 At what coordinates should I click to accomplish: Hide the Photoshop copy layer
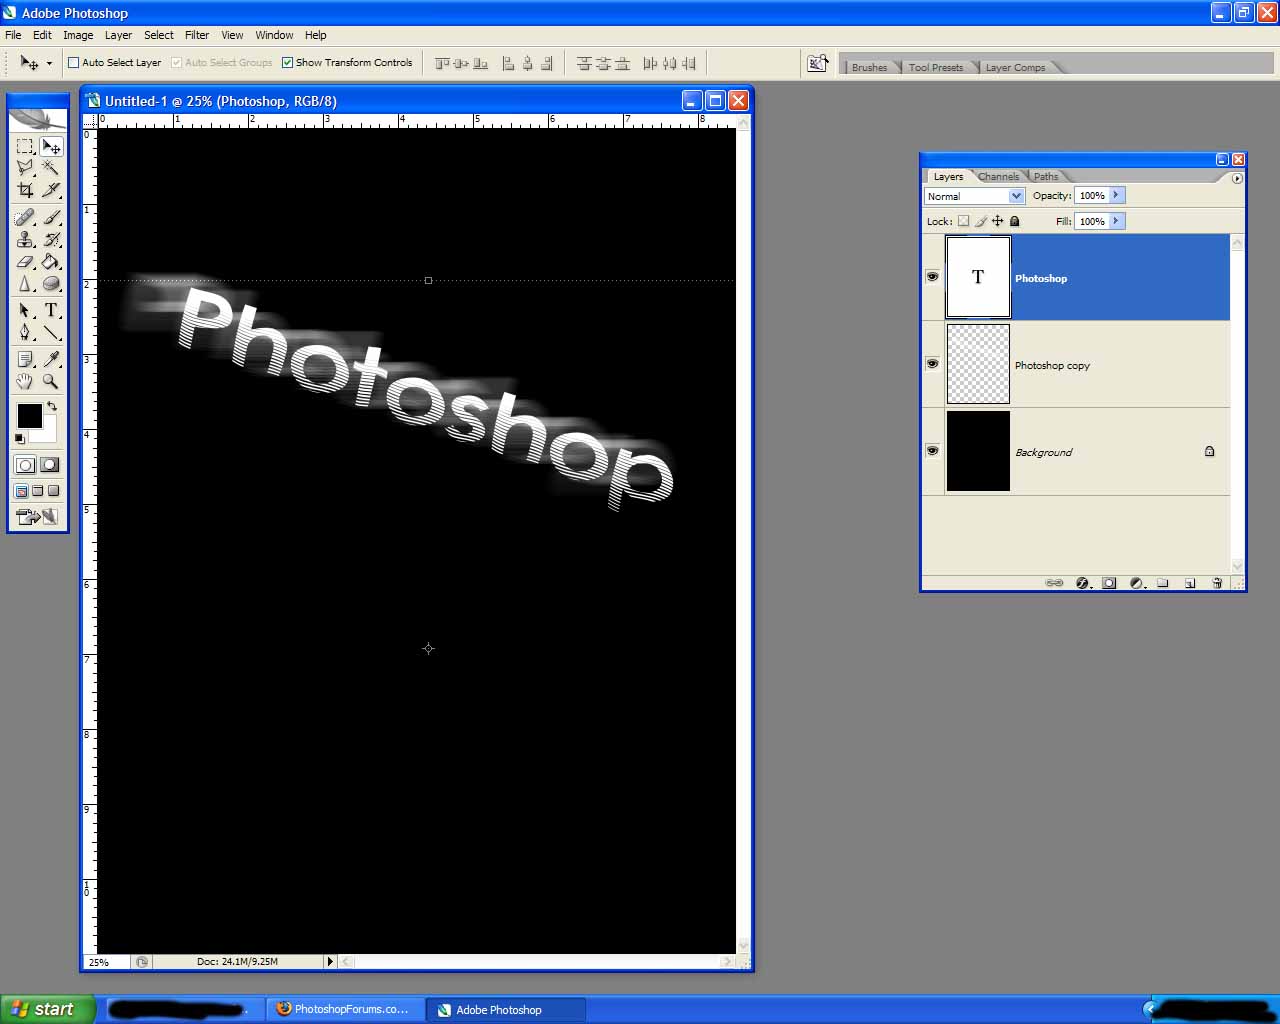tap(932, 364)
